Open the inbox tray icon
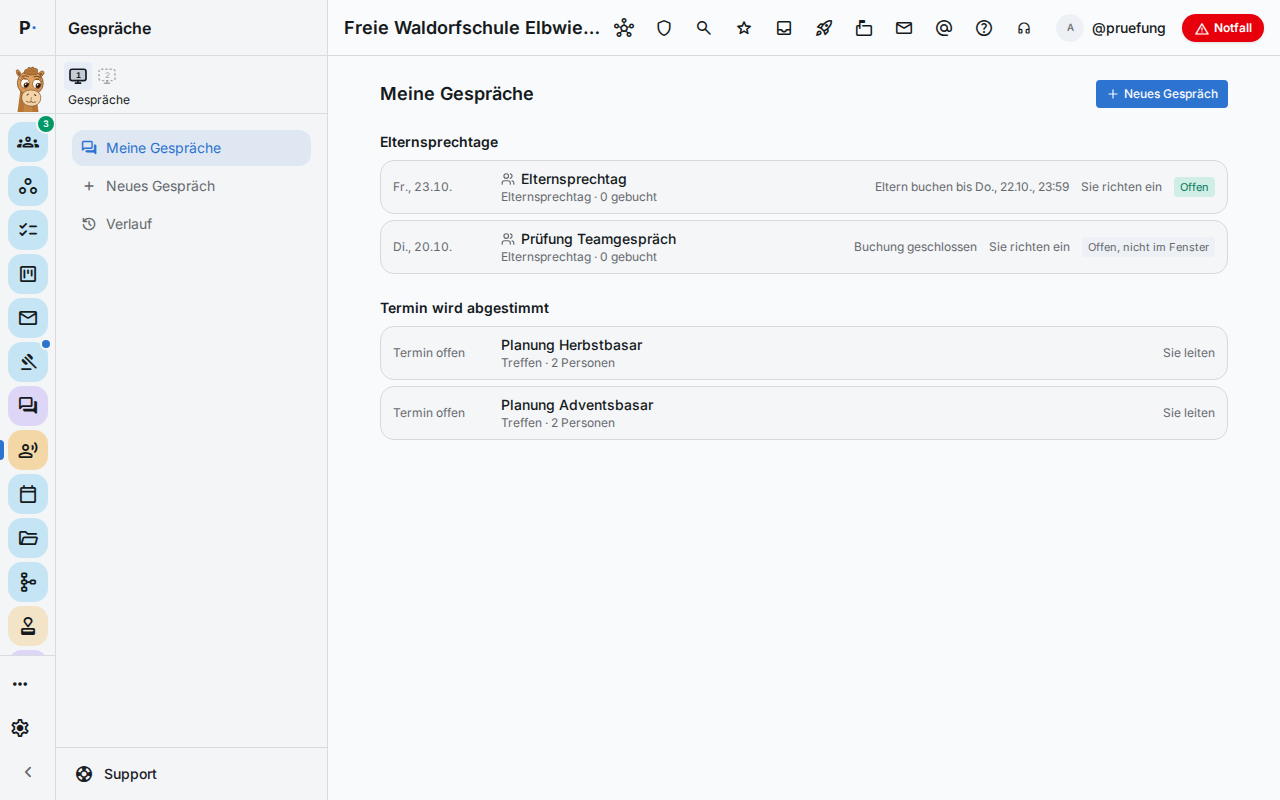This screenshot has width=1280, height=800. (x=784, y=28)
